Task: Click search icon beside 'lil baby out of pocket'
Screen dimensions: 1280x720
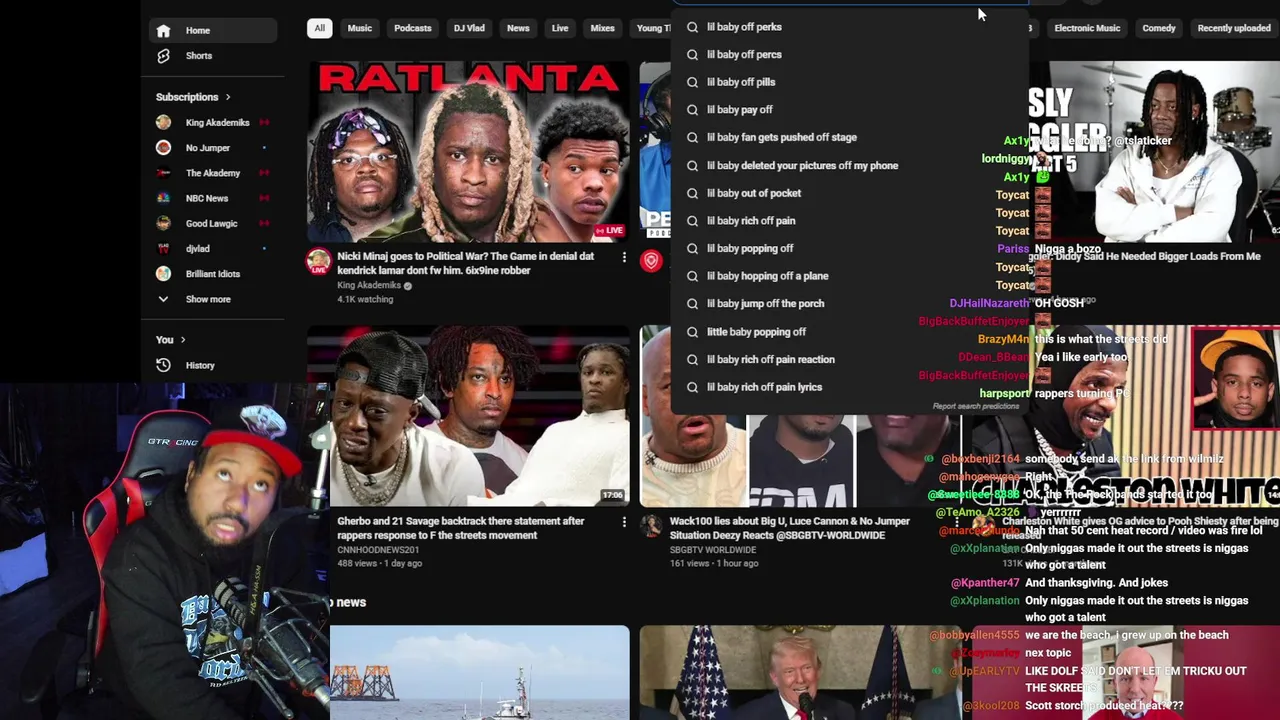Action: (692, 193)
